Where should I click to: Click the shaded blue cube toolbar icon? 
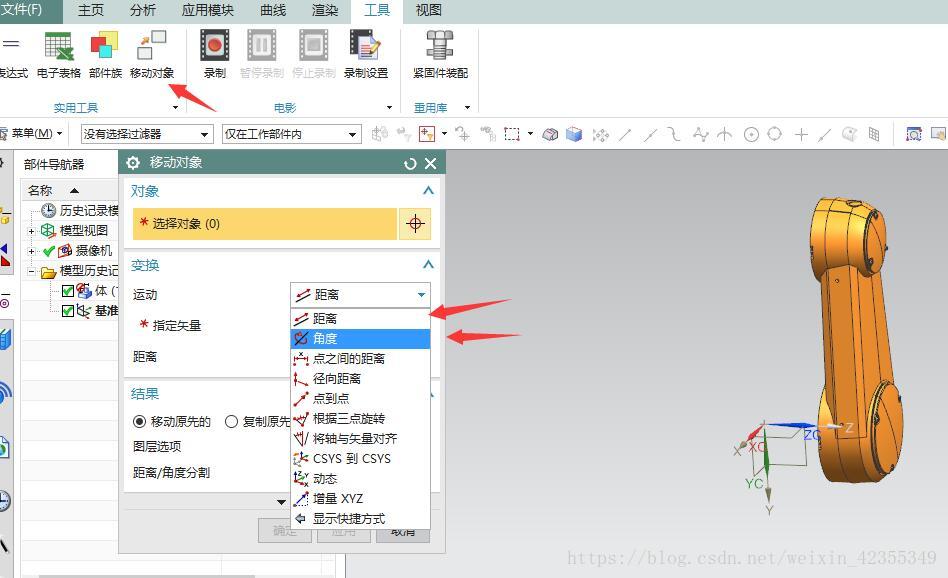coord(574,134)
